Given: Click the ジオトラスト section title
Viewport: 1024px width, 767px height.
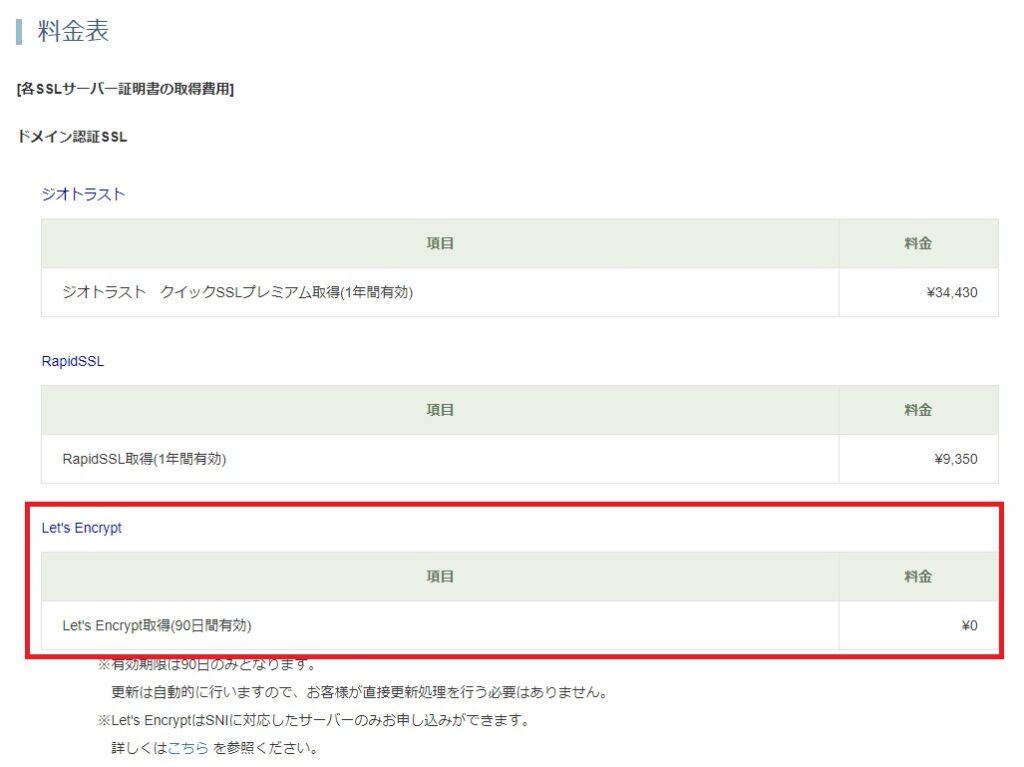Looking at the screenshot, I should [83, 194].
